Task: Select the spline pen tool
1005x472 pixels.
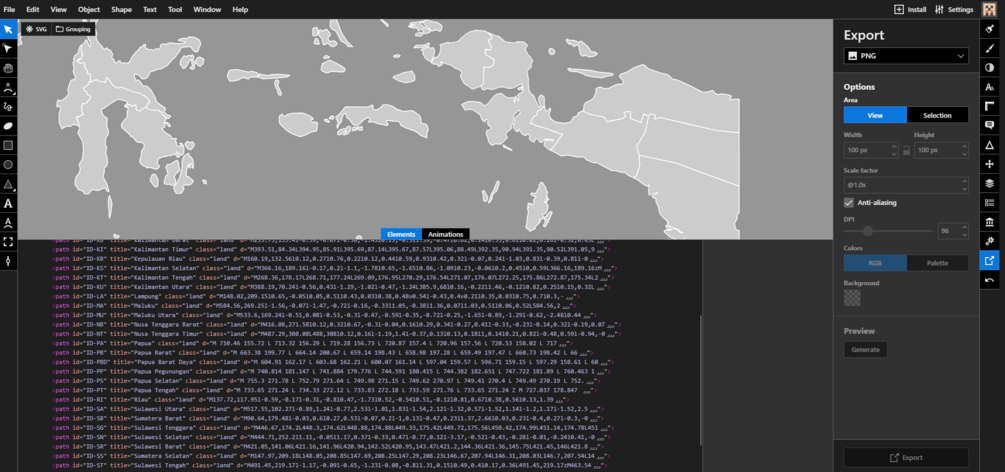Action: 8,87
